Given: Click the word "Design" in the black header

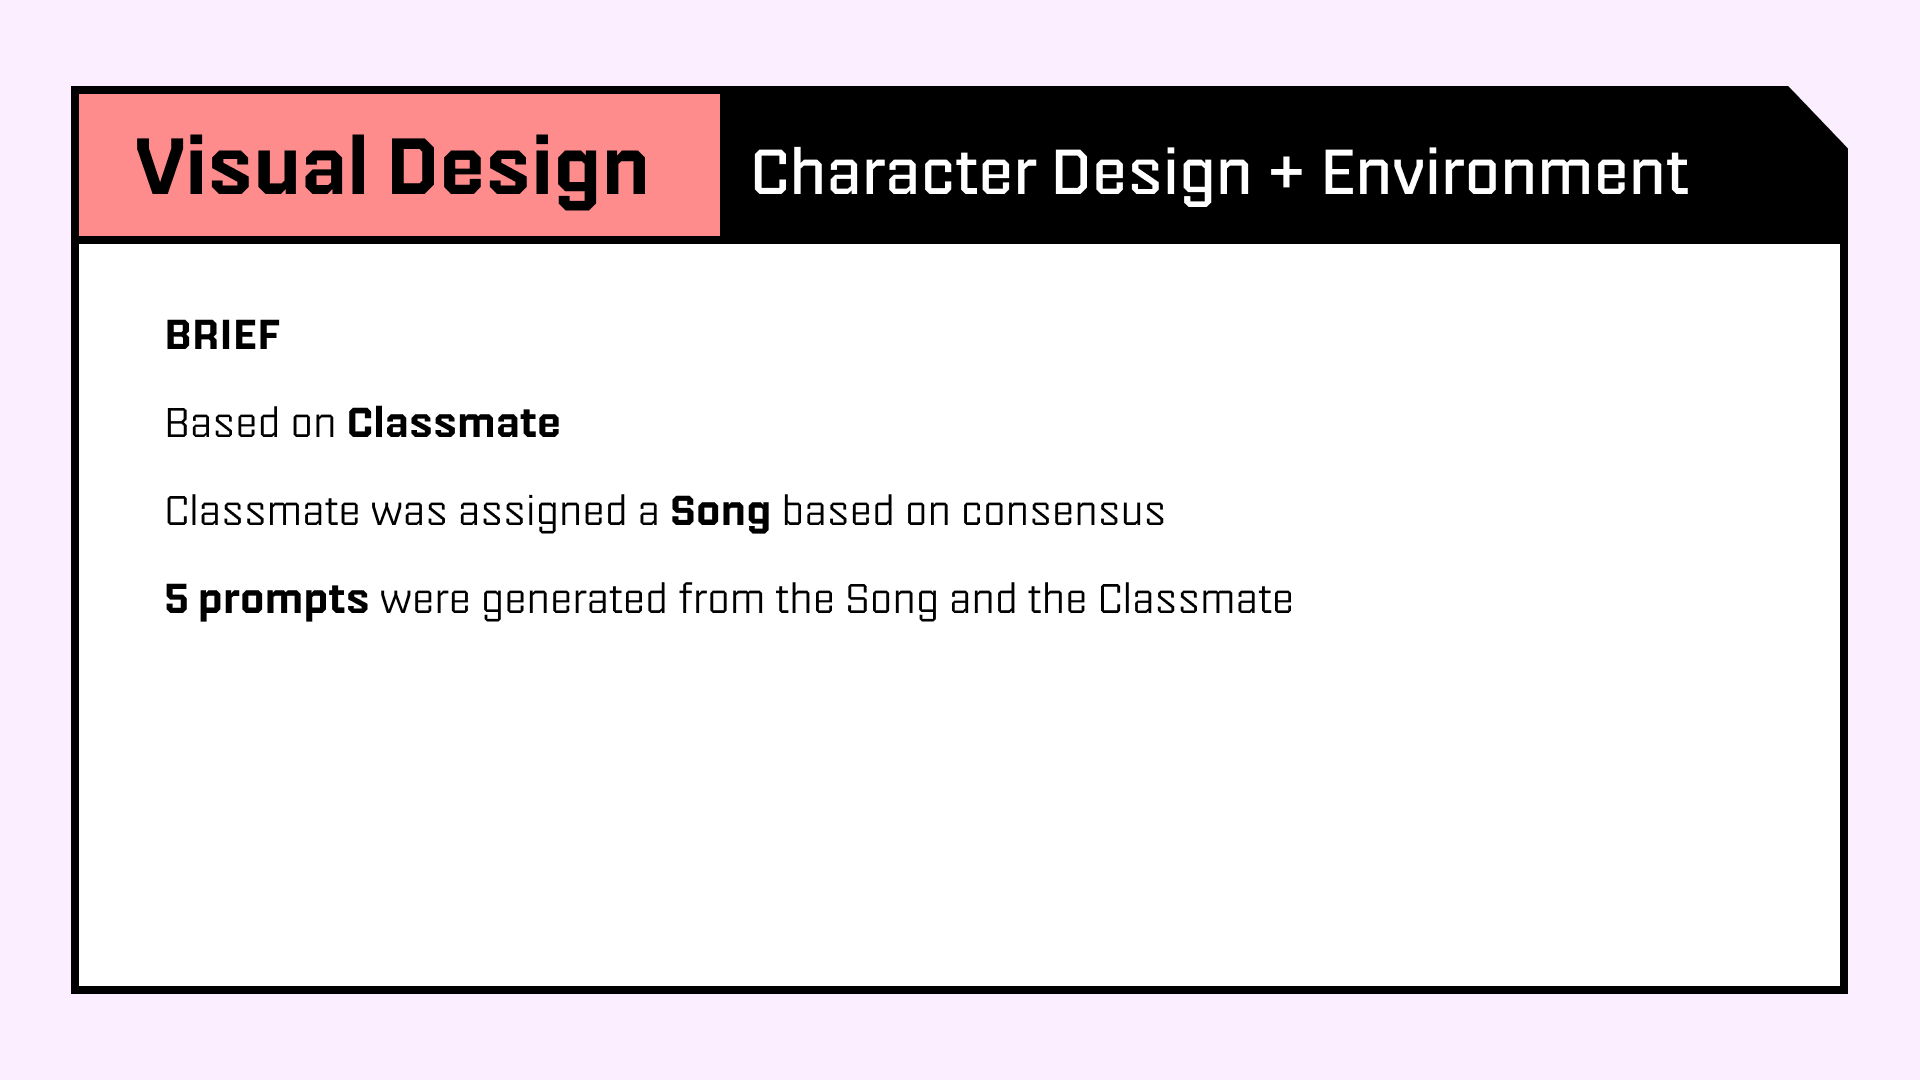Looking at the screenshot, I should (x=1151, y=174).
